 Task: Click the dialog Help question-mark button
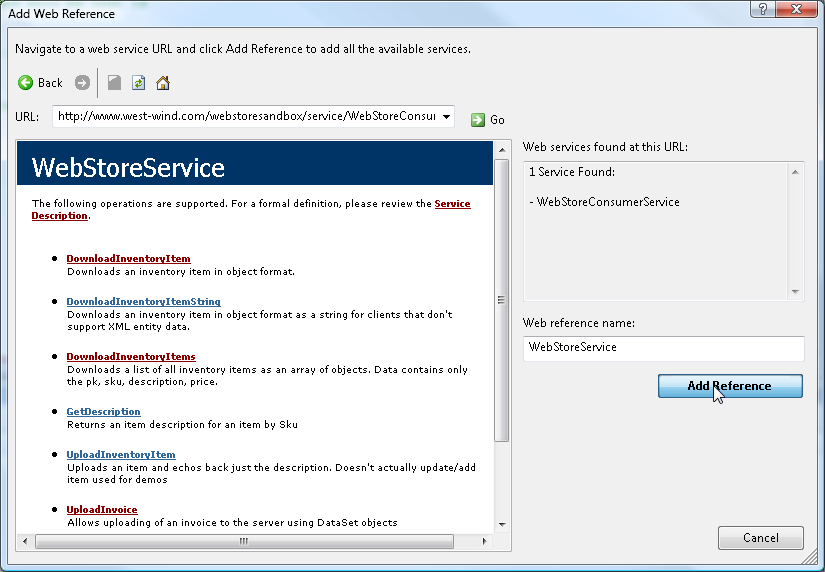pos(763,9)
